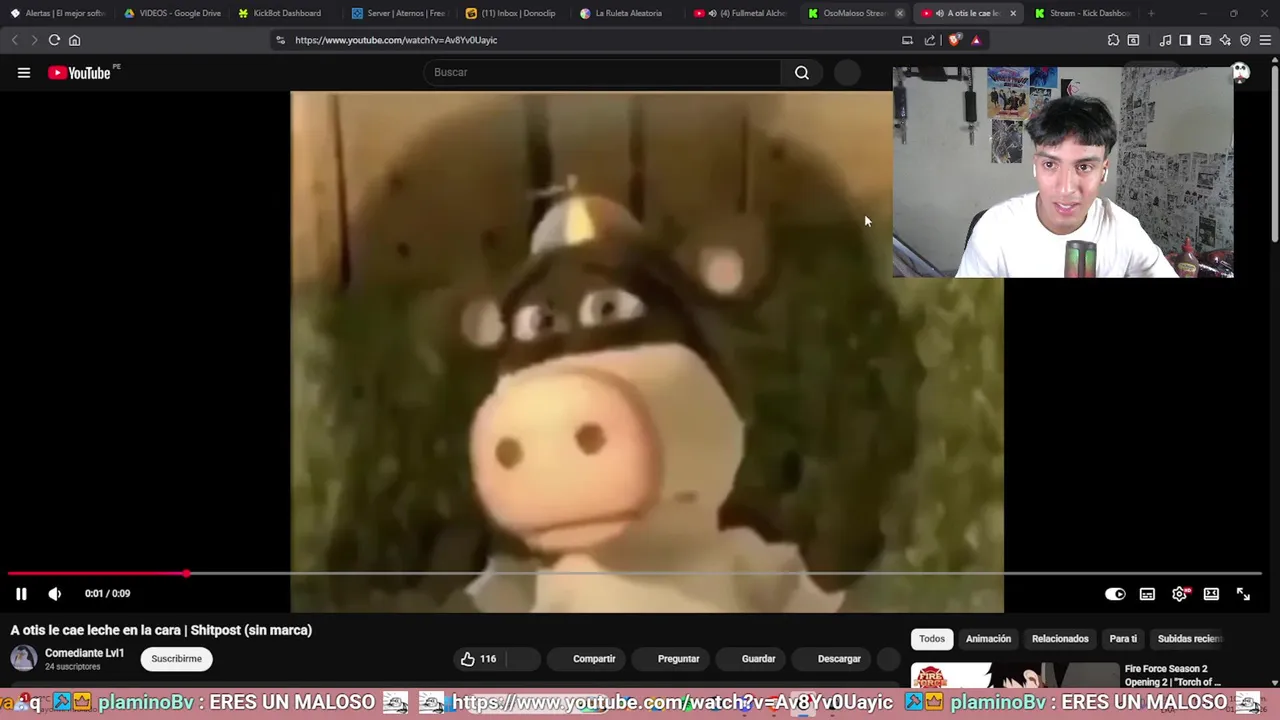
Task: Select the Todos filter chip
Action: [x=932, y=639]
